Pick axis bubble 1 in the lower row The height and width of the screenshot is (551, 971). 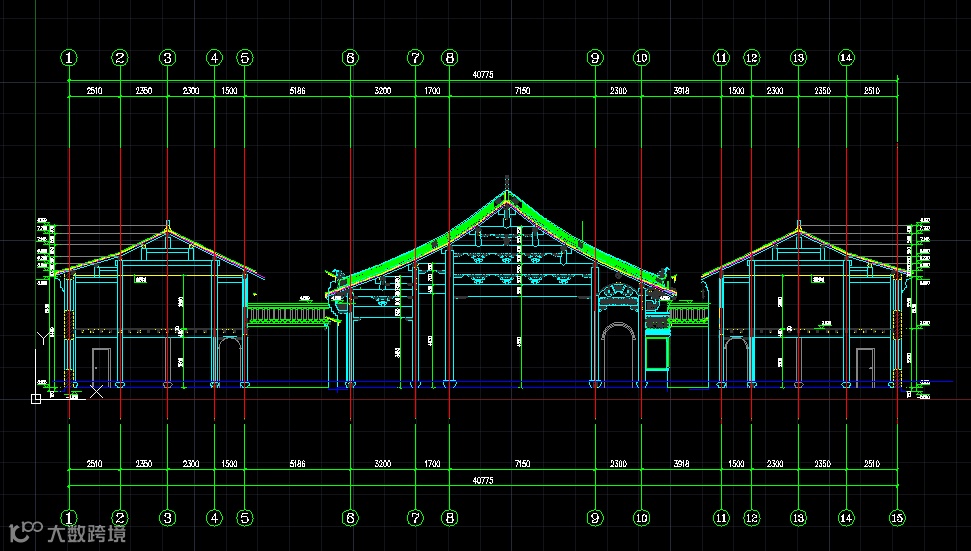pyautogui.click(x=69, y=518)
